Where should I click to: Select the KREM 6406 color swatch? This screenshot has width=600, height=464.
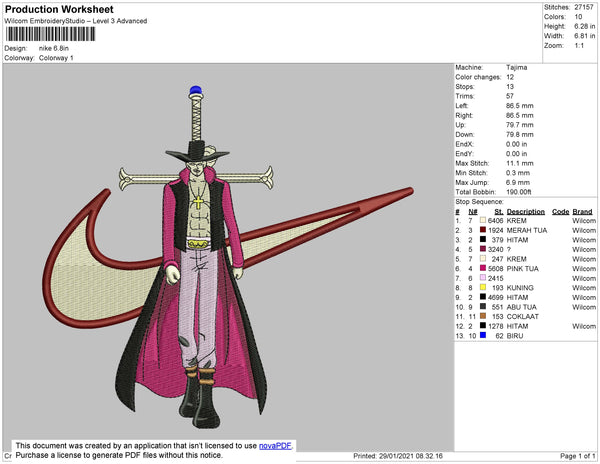483,220
